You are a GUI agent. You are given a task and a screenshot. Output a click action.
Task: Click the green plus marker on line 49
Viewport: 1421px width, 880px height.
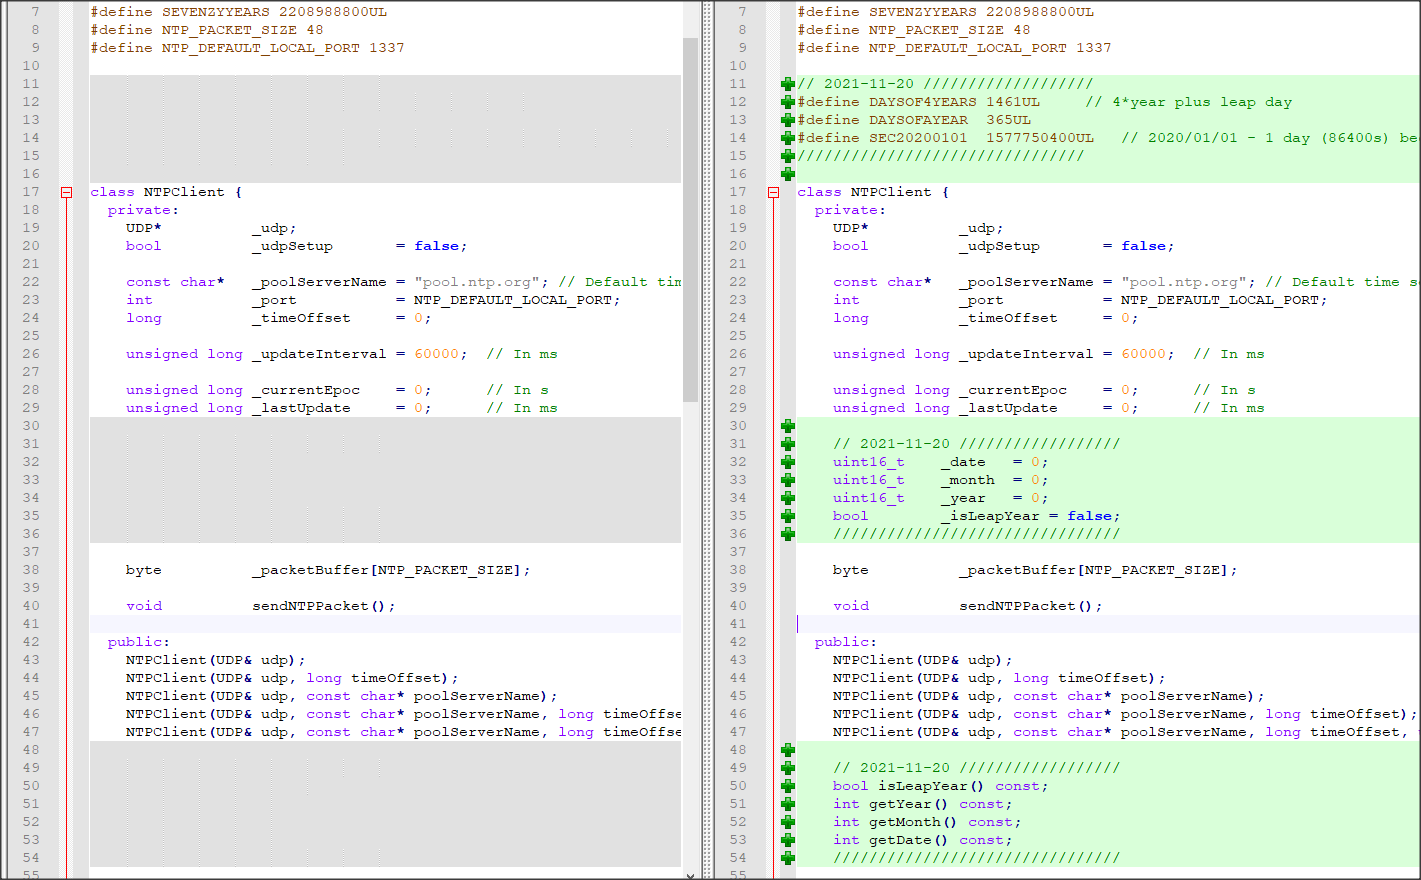click(x=788, y=768)
